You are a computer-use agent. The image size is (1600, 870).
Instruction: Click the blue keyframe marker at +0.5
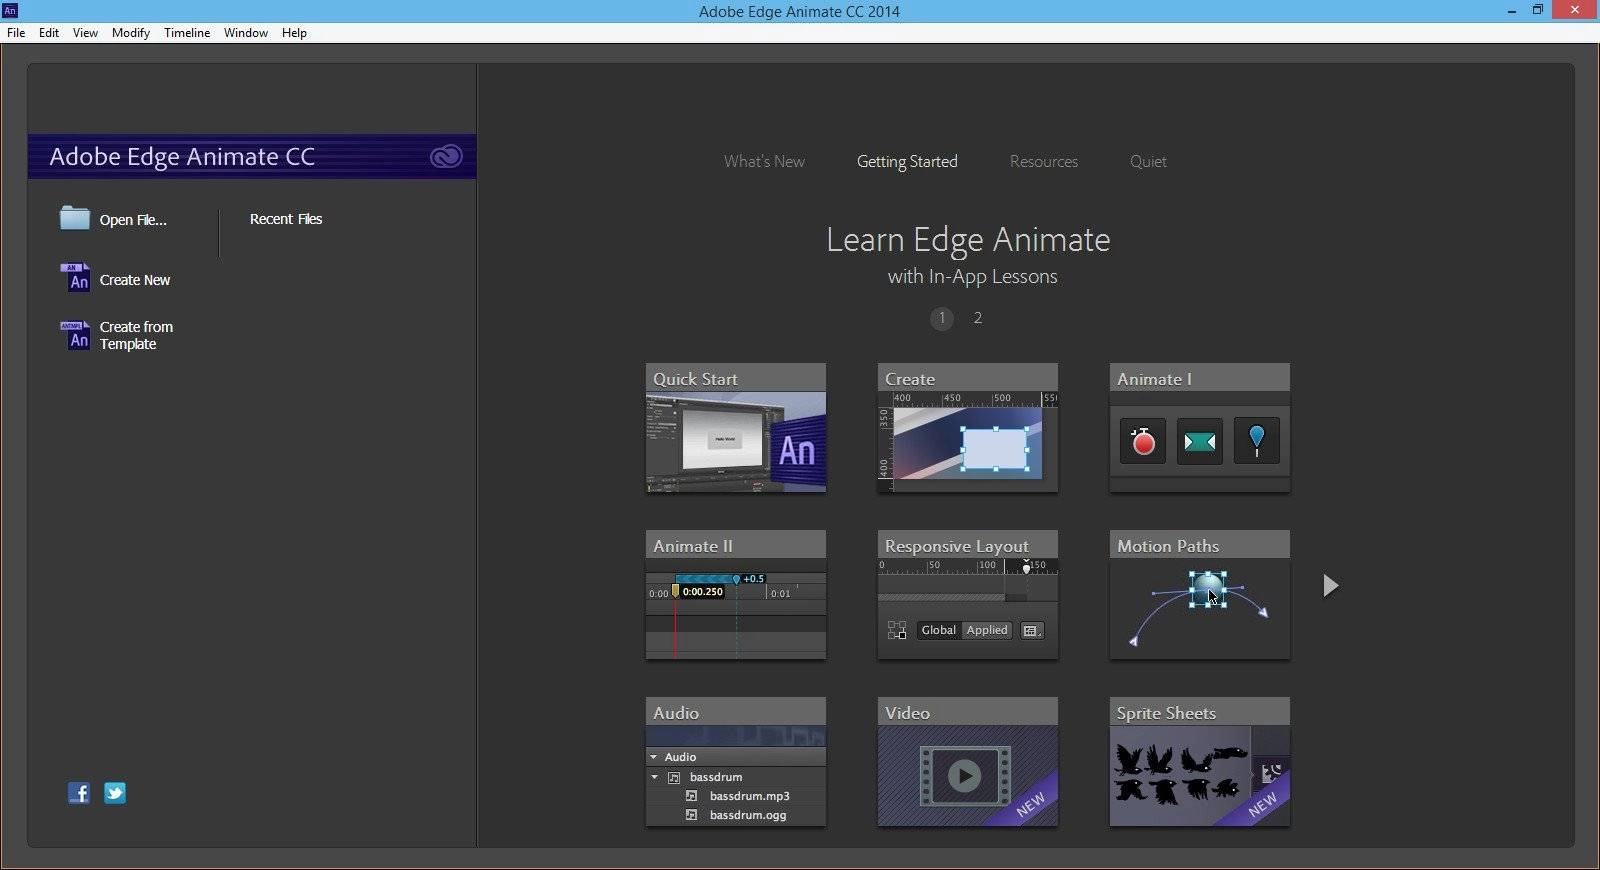coord(737,579)
